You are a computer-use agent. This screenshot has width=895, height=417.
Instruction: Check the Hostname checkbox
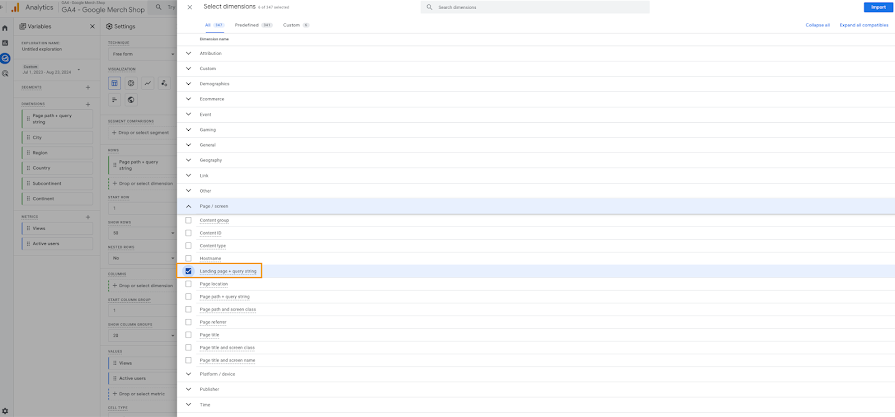point(188,258)
